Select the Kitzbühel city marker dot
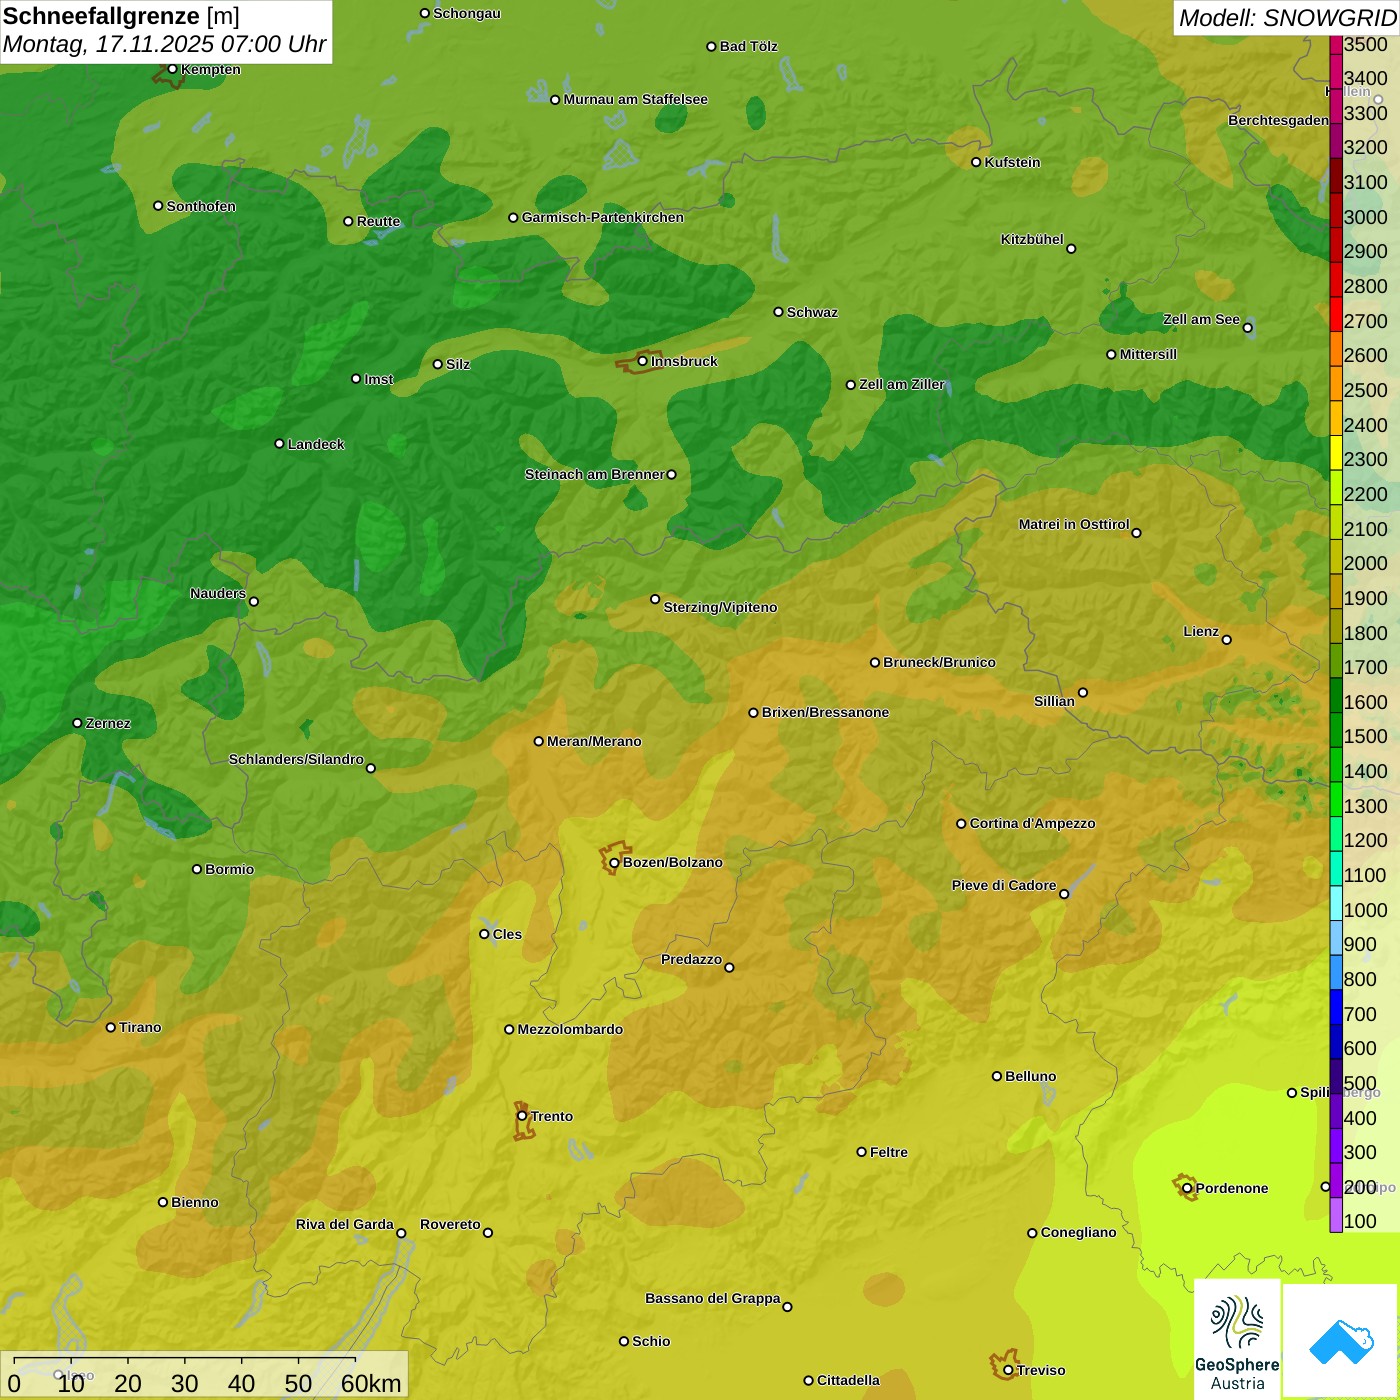 tap(1071, 249)
